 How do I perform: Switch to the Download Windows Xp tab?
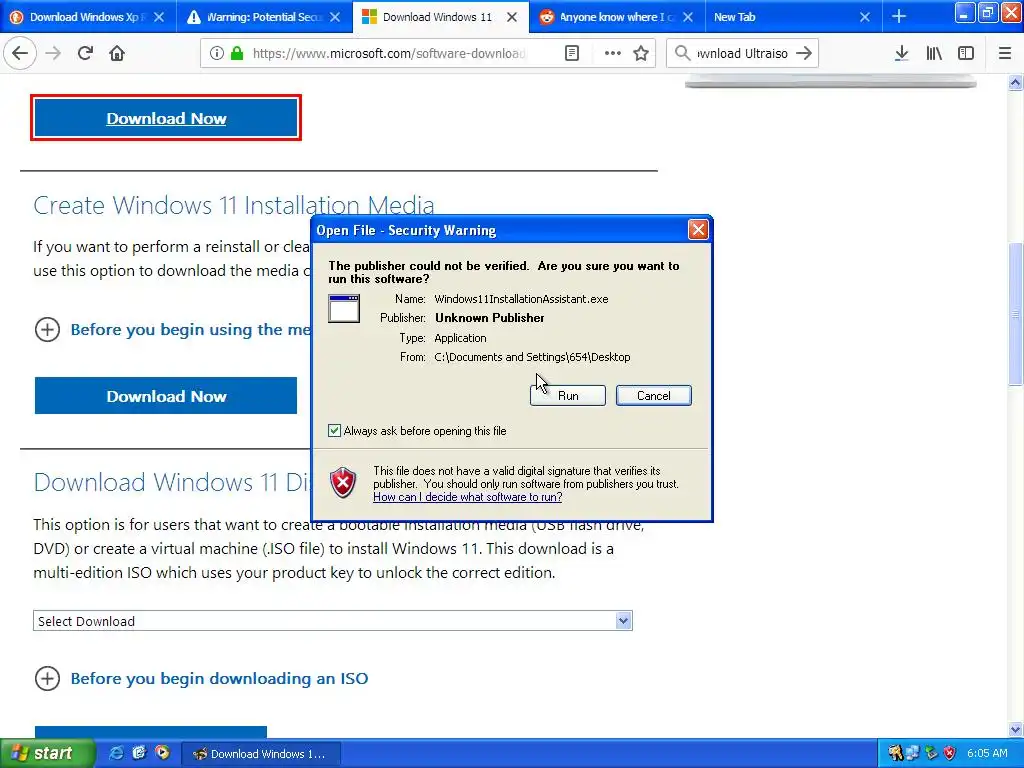tap(89, 17)
